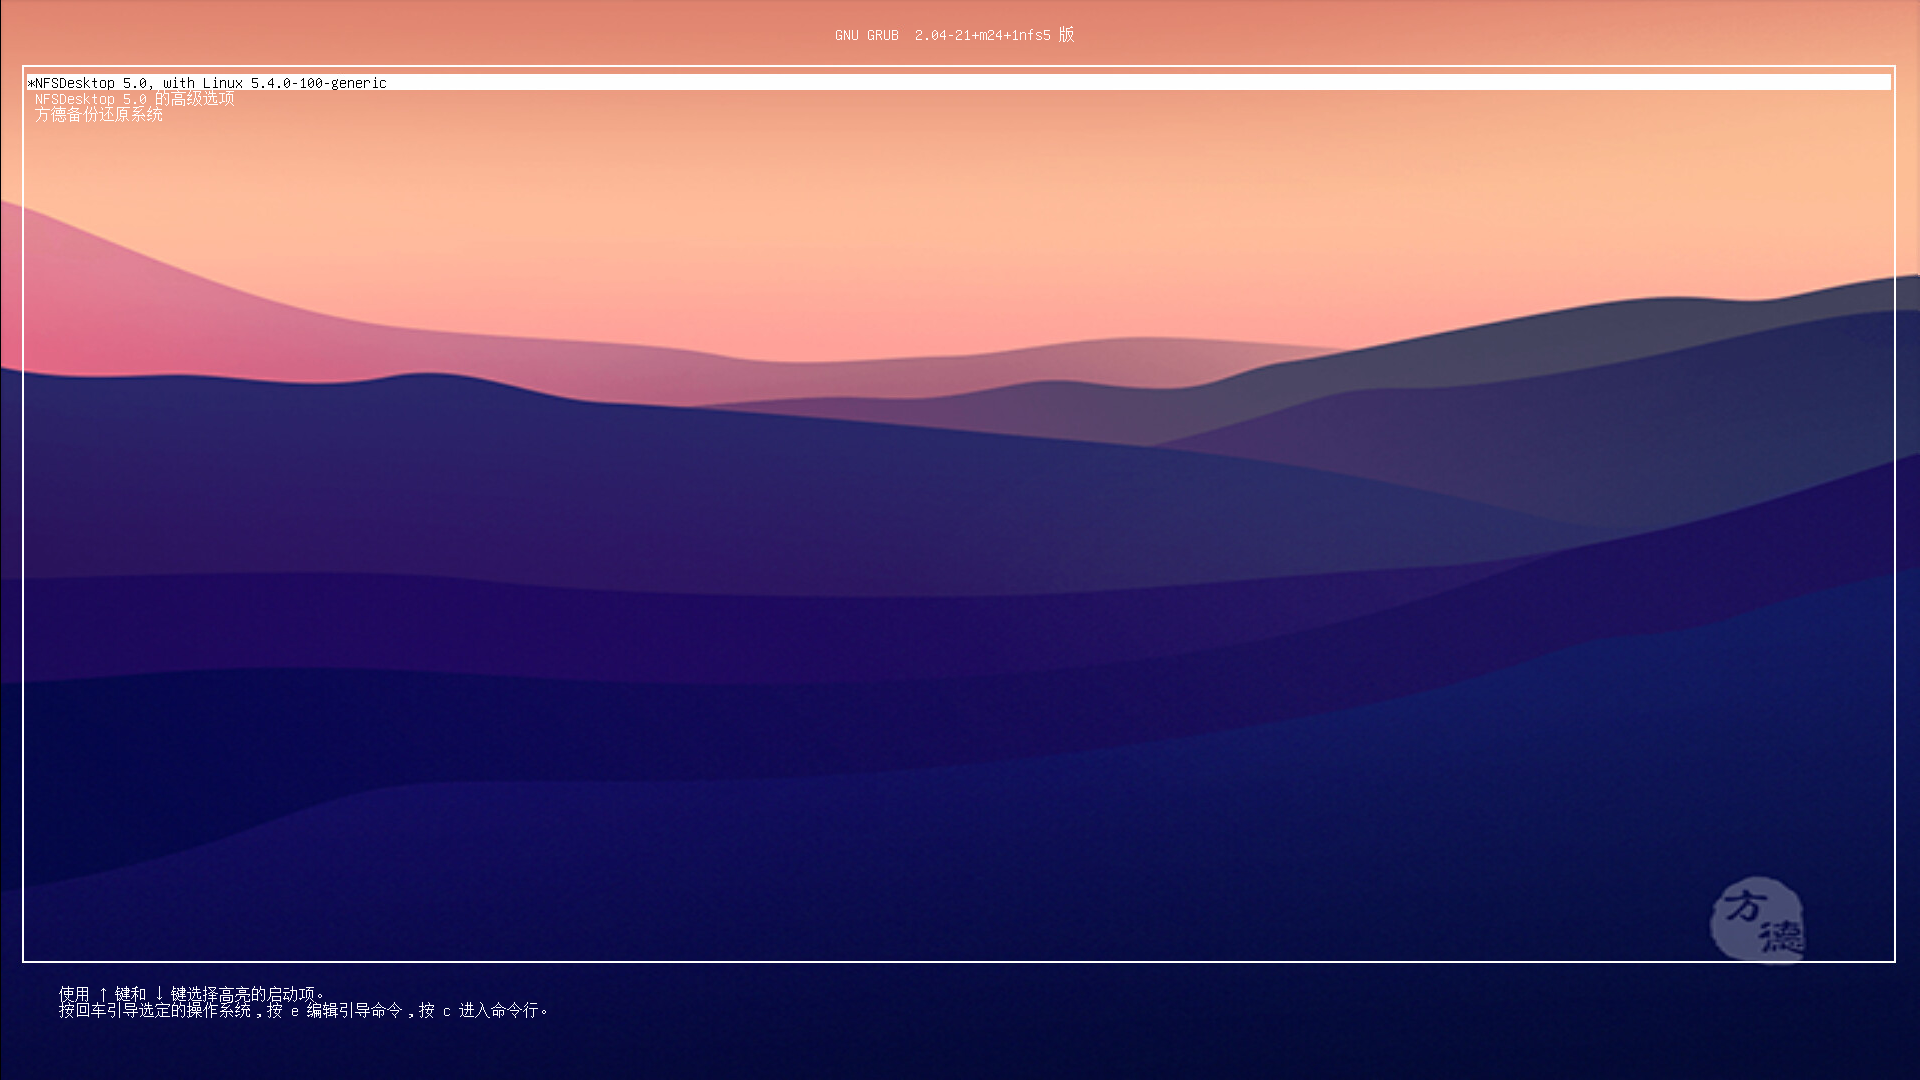Click blank white area of the highlighted row
1920x1080 pixels.
click(x=1100, y=83)
